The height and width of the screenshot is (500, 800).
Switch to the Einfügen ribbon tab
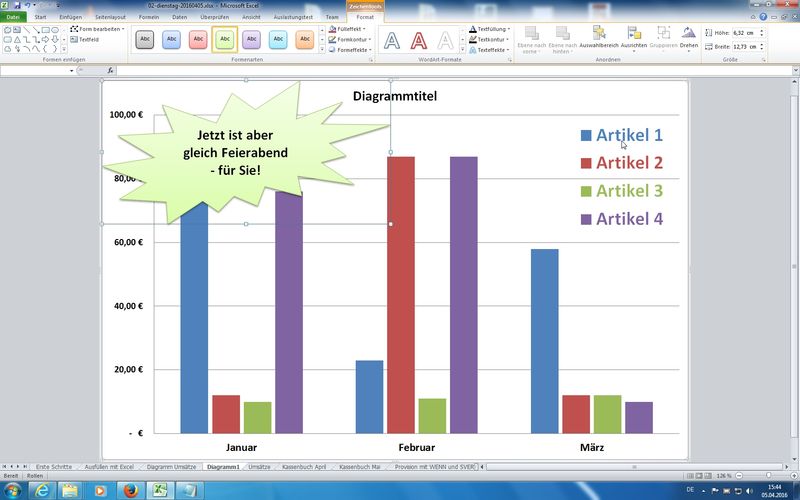[70, 17]
